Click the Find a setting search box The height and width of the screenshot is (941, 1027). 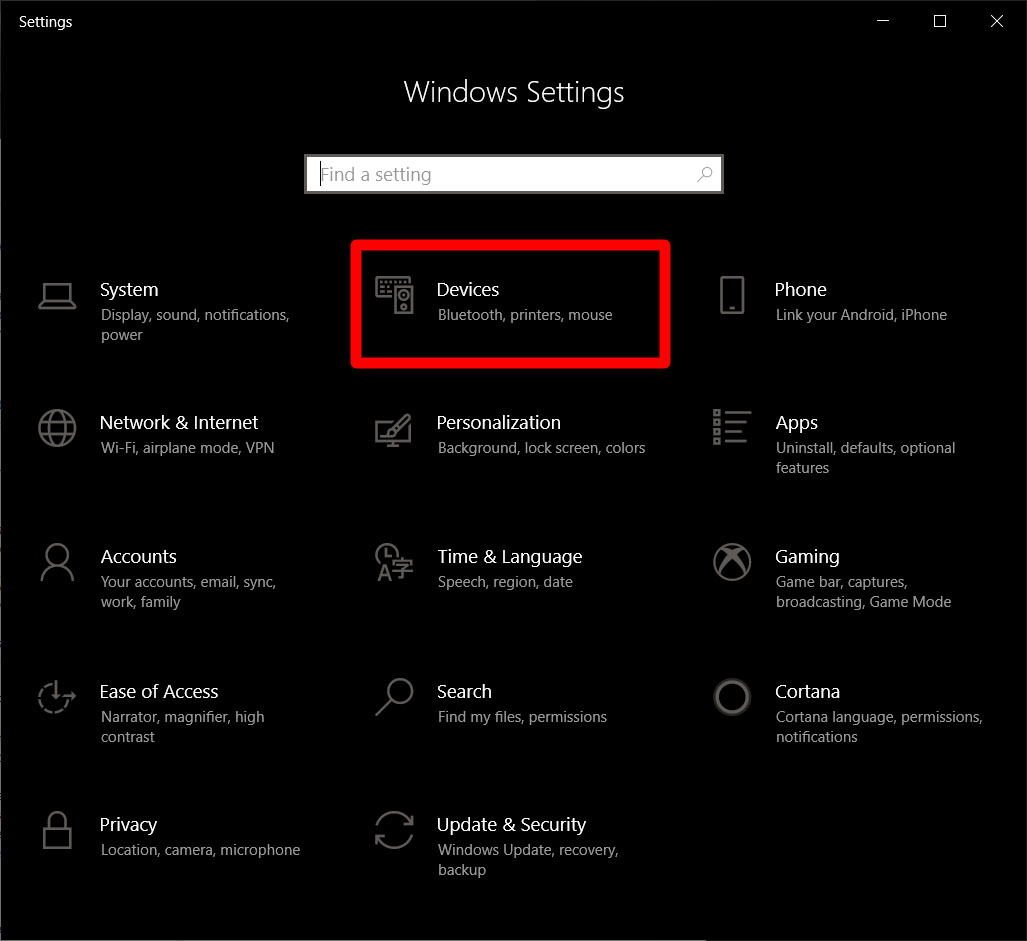513,173
